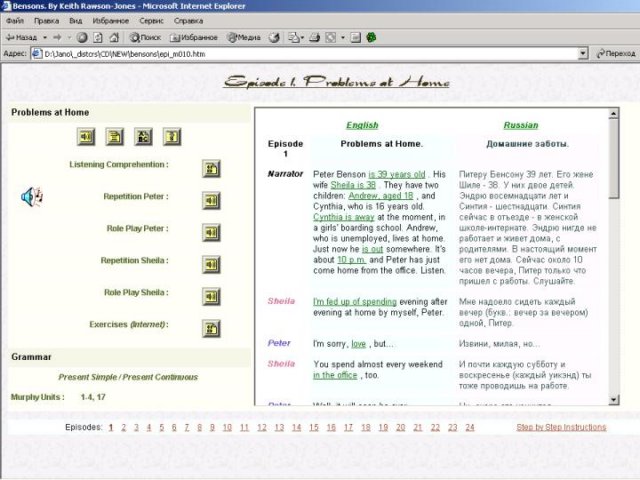Viewport: 640px width, 480px height.
Task: Click the Mail toolbar icon
Action: pyautogui.click(x=293, y=38)
